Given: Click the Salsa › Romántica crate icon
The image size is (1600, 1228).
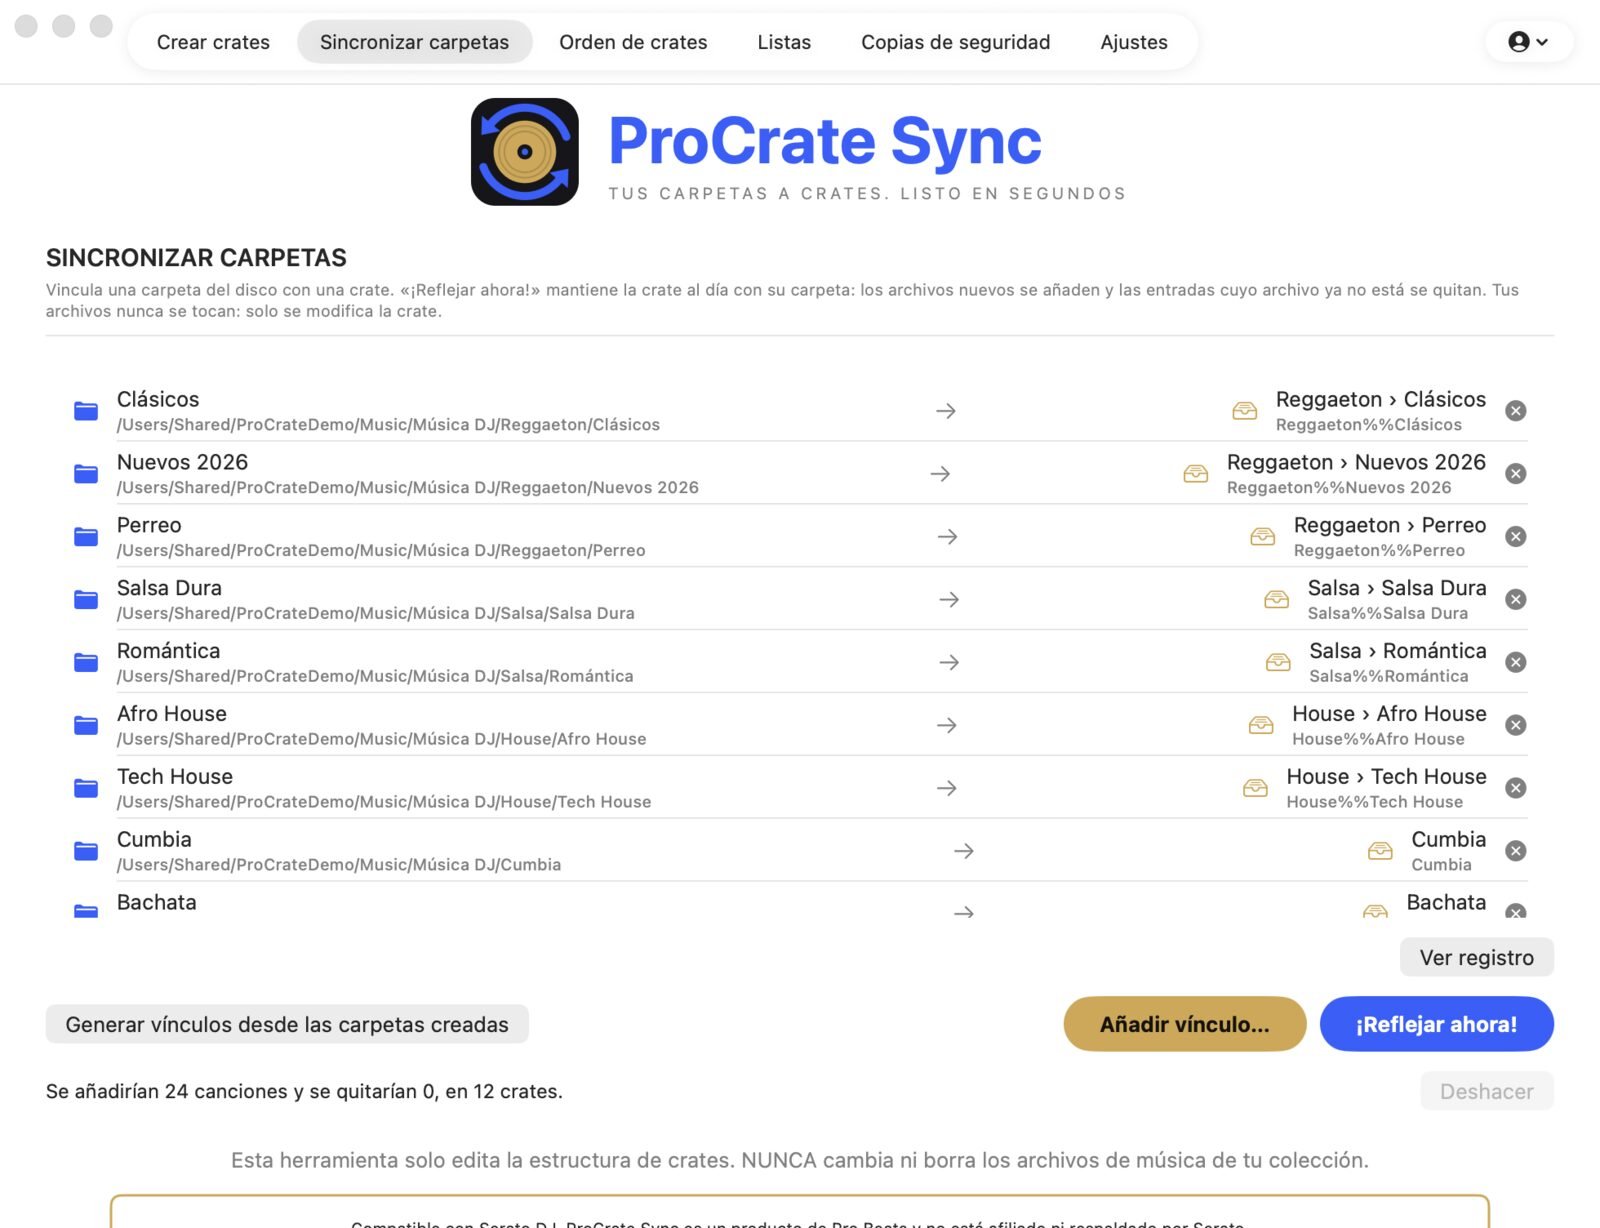Looking at the screenshot, I should click(x=1279, y=662).
